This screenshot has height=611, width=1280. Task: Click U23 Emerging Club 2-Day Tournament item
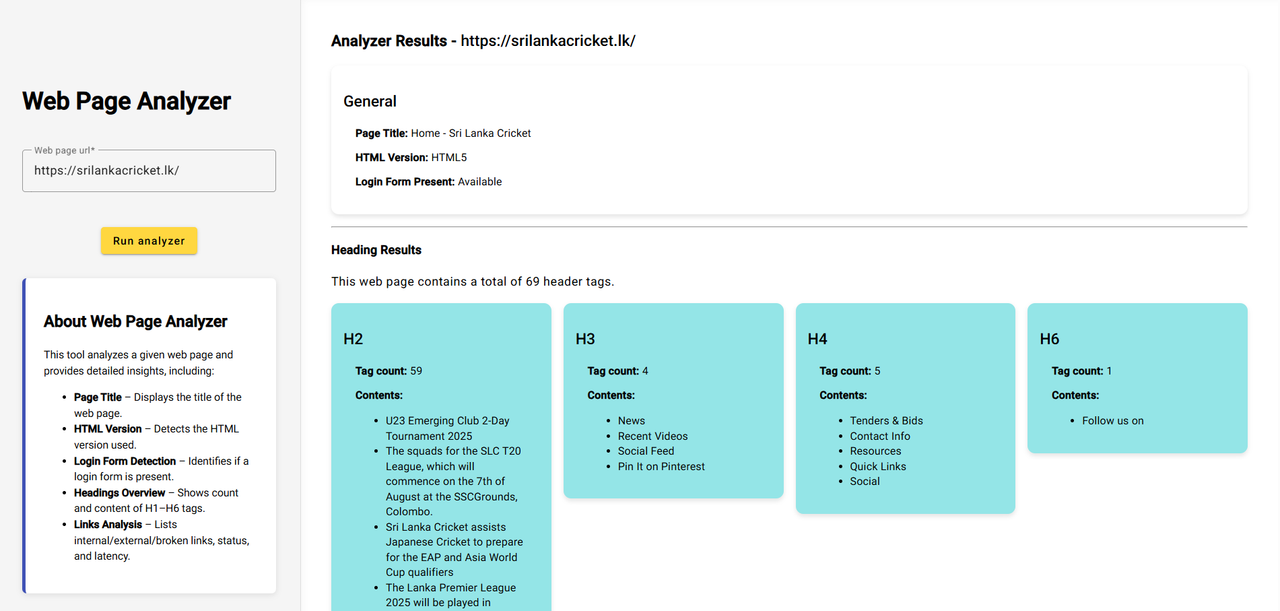coord(448,428)
